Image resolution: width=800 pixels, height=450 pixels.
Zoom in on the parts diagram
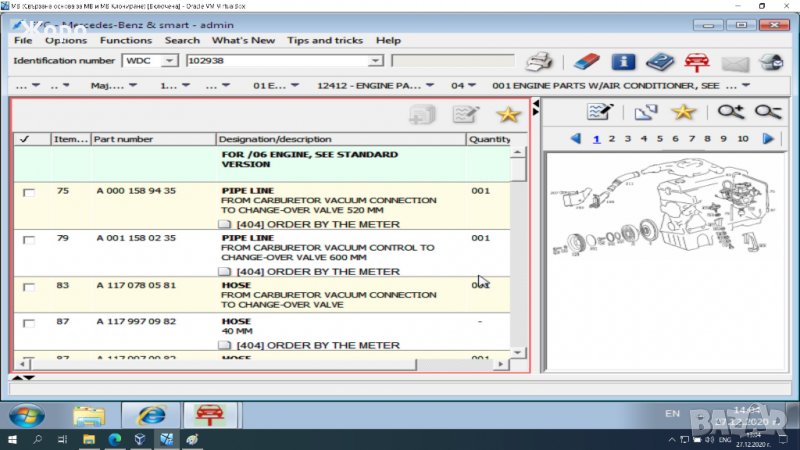click(x=731, y=112)
